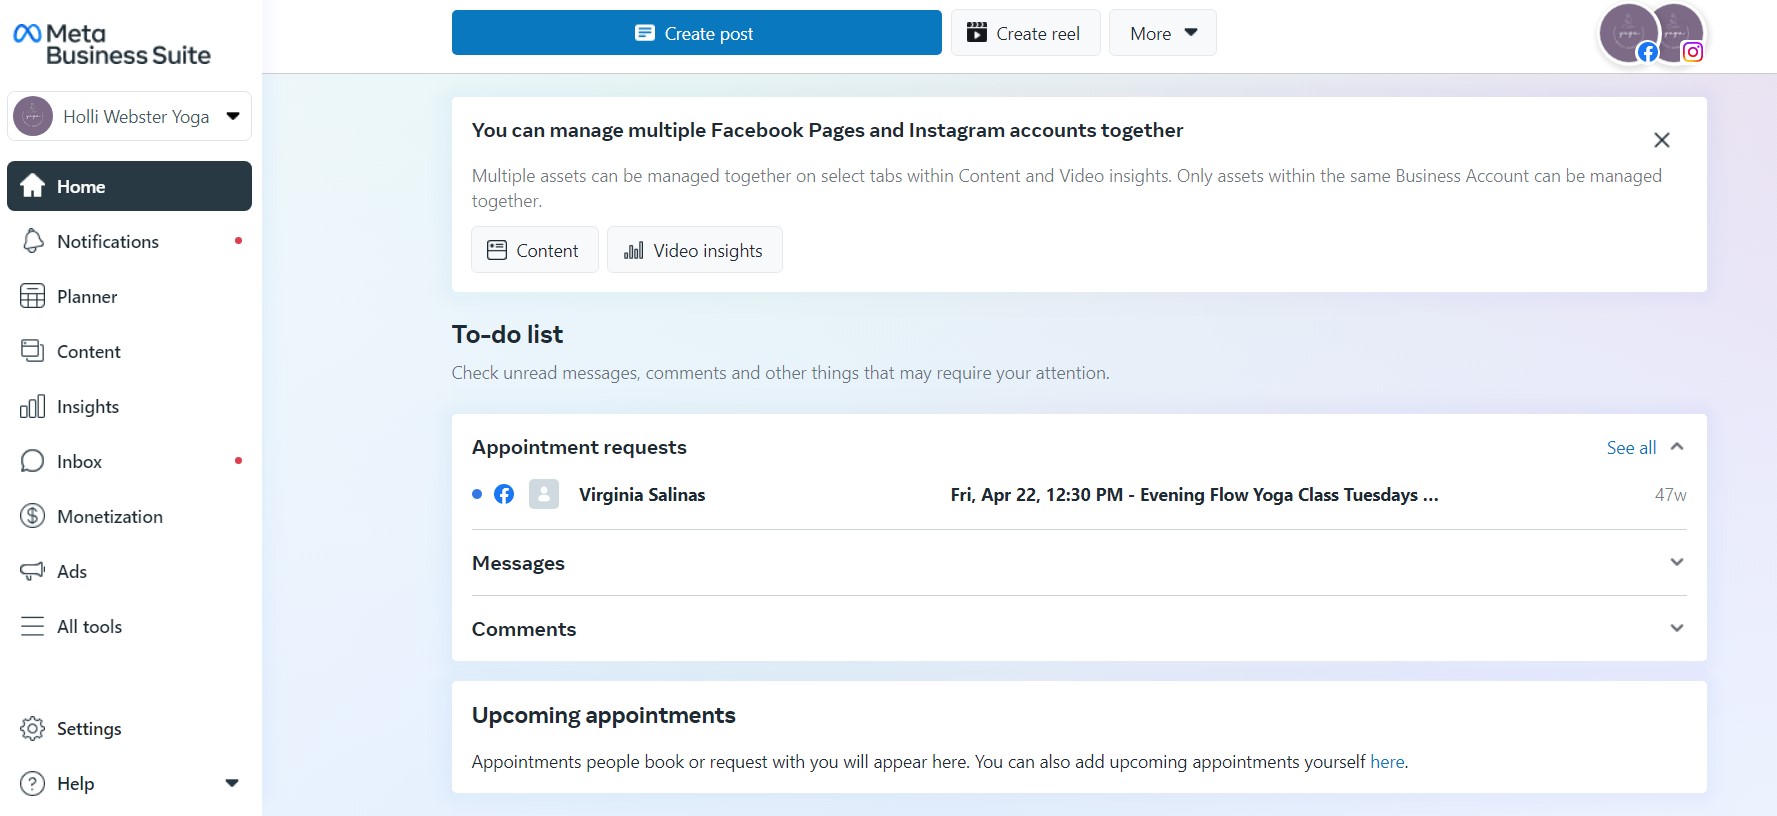Click the Holli Webster Yoga page avatar

[x=33, y=117]
